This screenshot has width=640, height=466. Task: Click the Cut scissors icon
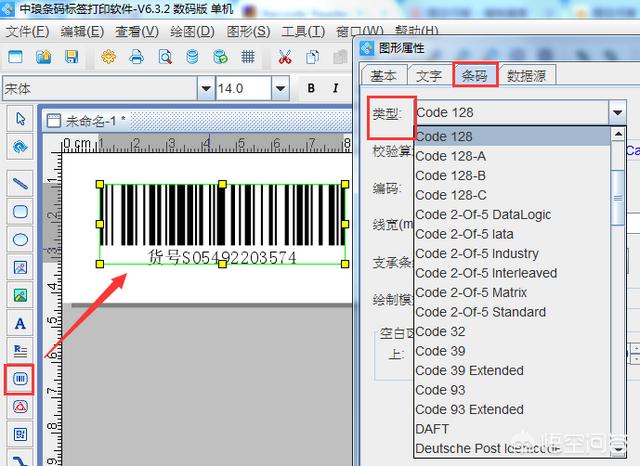pyautogui.click(x=285, y=56)
